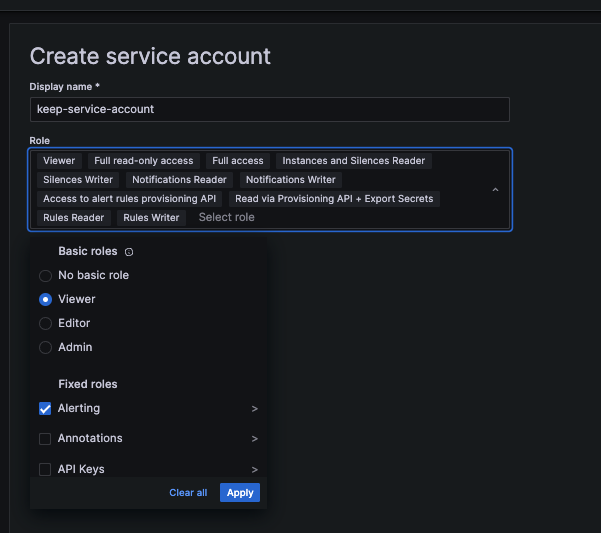Select the Viewer radio button

tap(45, 299)
